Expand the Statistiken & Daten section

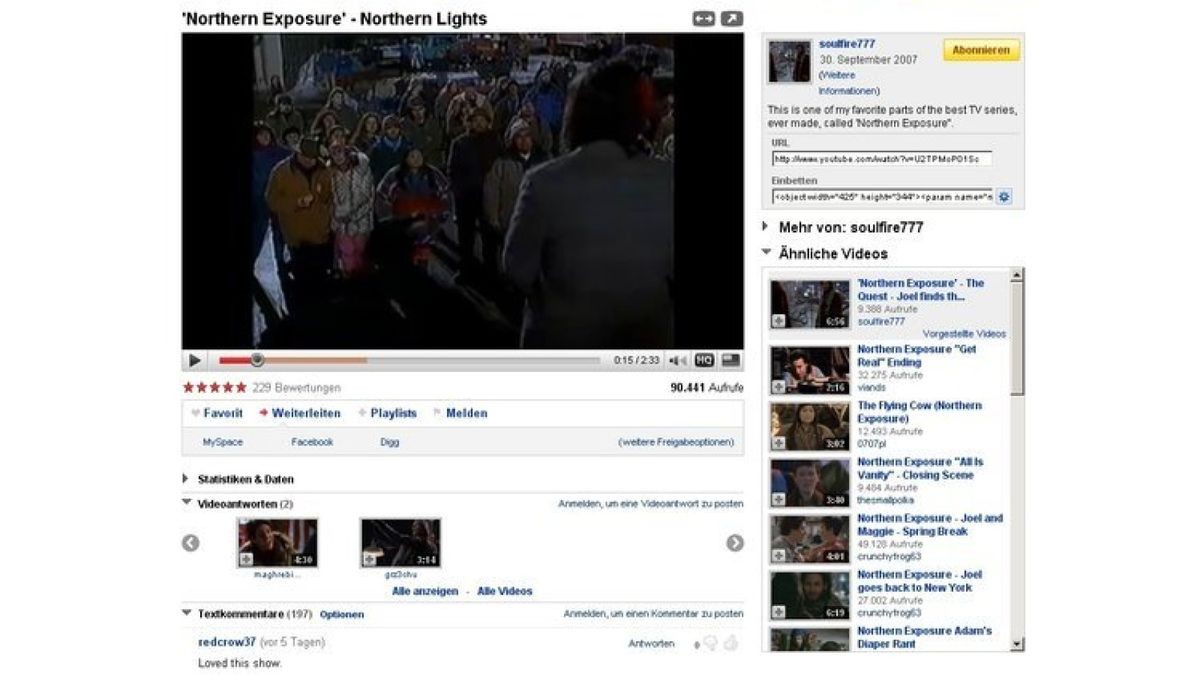pyautogui.click(x=186, y=479)
